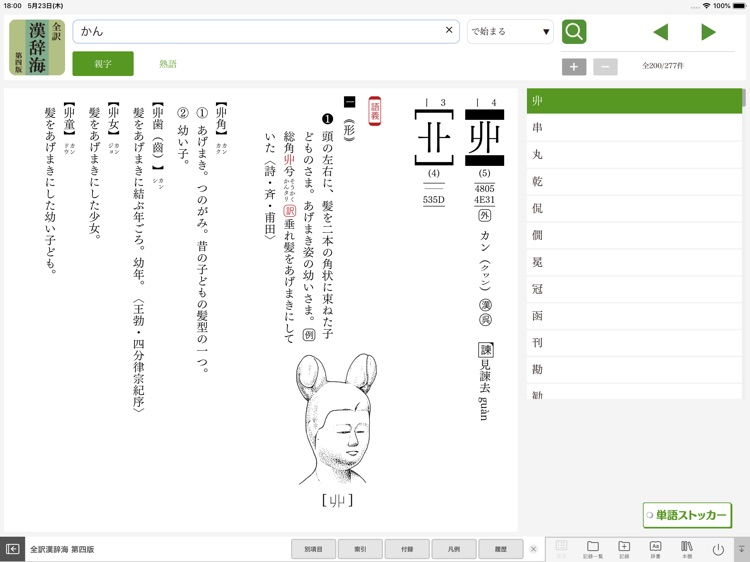Click the 外 boxed marker under the code
Image resolution: width=750 pixels, height=562 pixels.
(485, 215)
